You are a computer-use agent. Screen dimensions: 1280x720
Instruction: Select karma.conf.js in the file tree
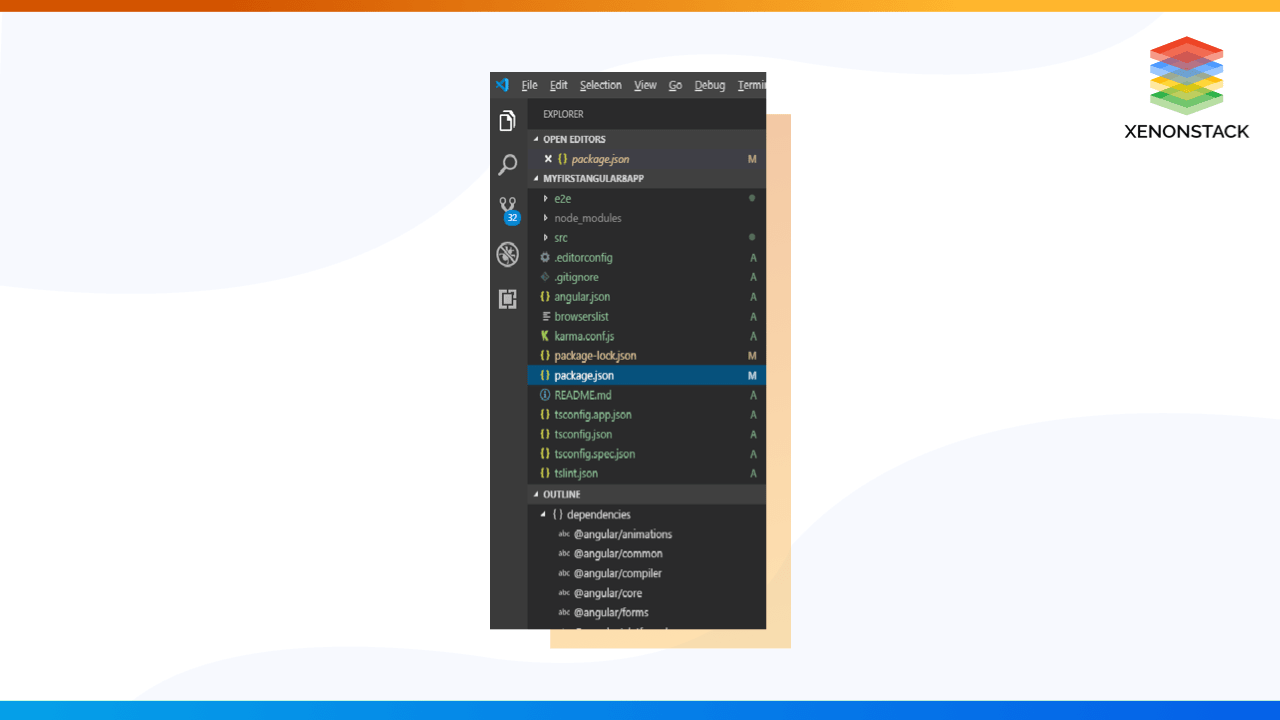584,336
